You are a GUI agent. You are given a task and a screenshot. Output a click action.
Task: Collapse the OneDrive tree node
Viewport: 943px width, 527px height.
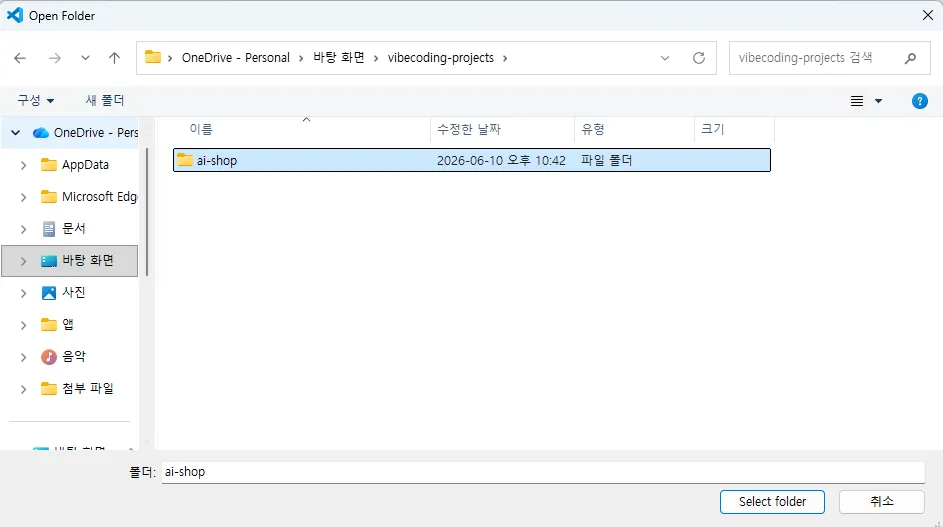pos(16,132)
